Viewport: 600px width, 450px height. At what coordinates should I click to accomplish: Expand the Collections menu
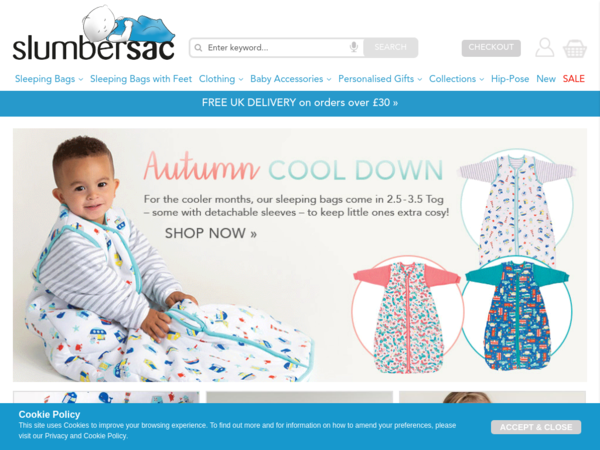457,79
